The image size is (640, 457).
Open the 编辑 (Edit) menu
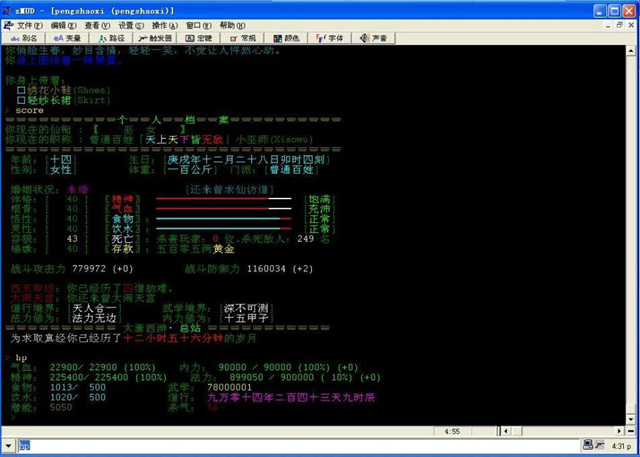click(x=64, y=25)
